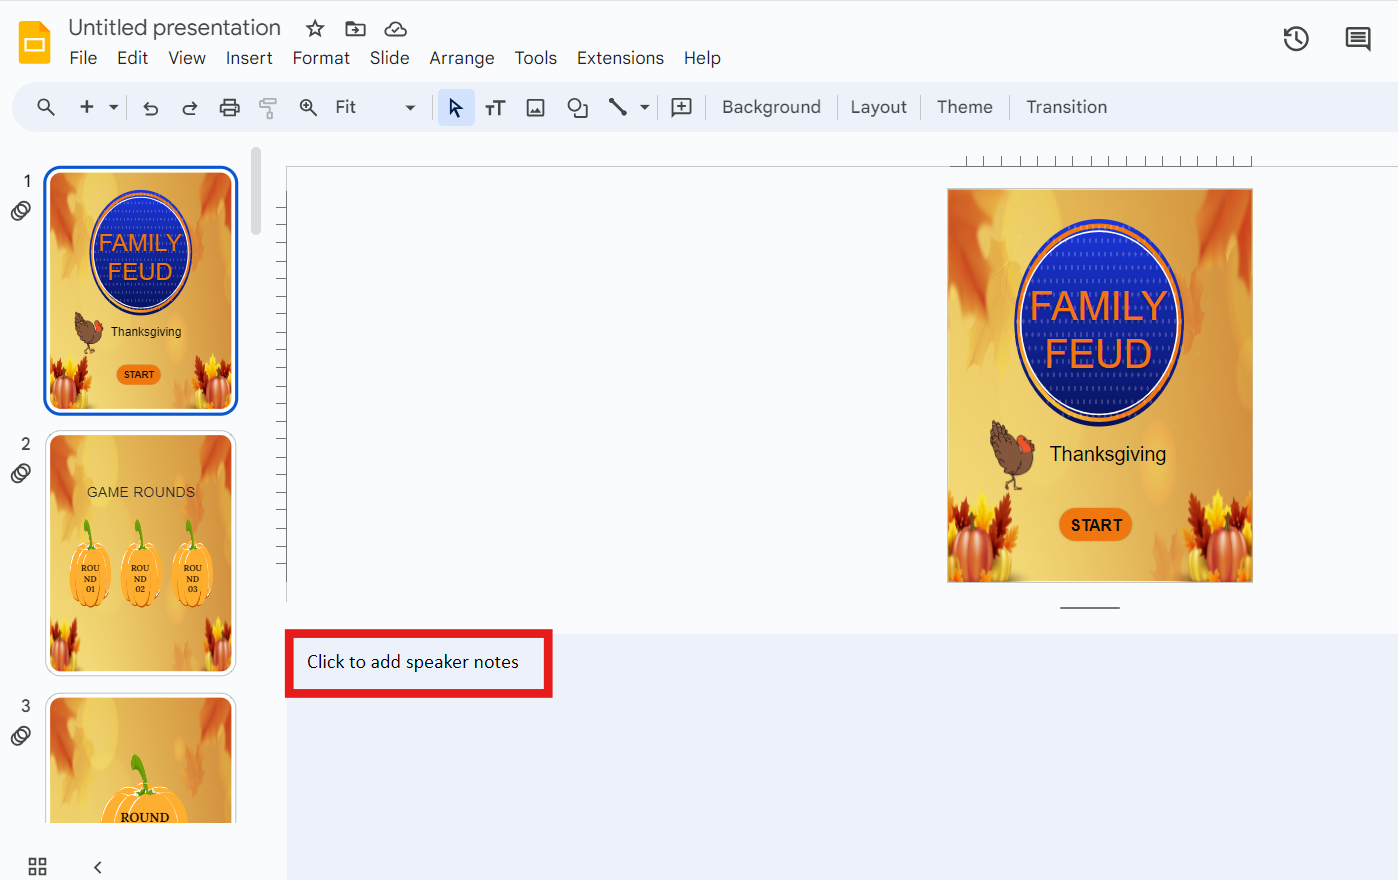Expand new slide layout dropdown arrow
The height and width of the screenshot is (880, 1398).
(113, 107)
